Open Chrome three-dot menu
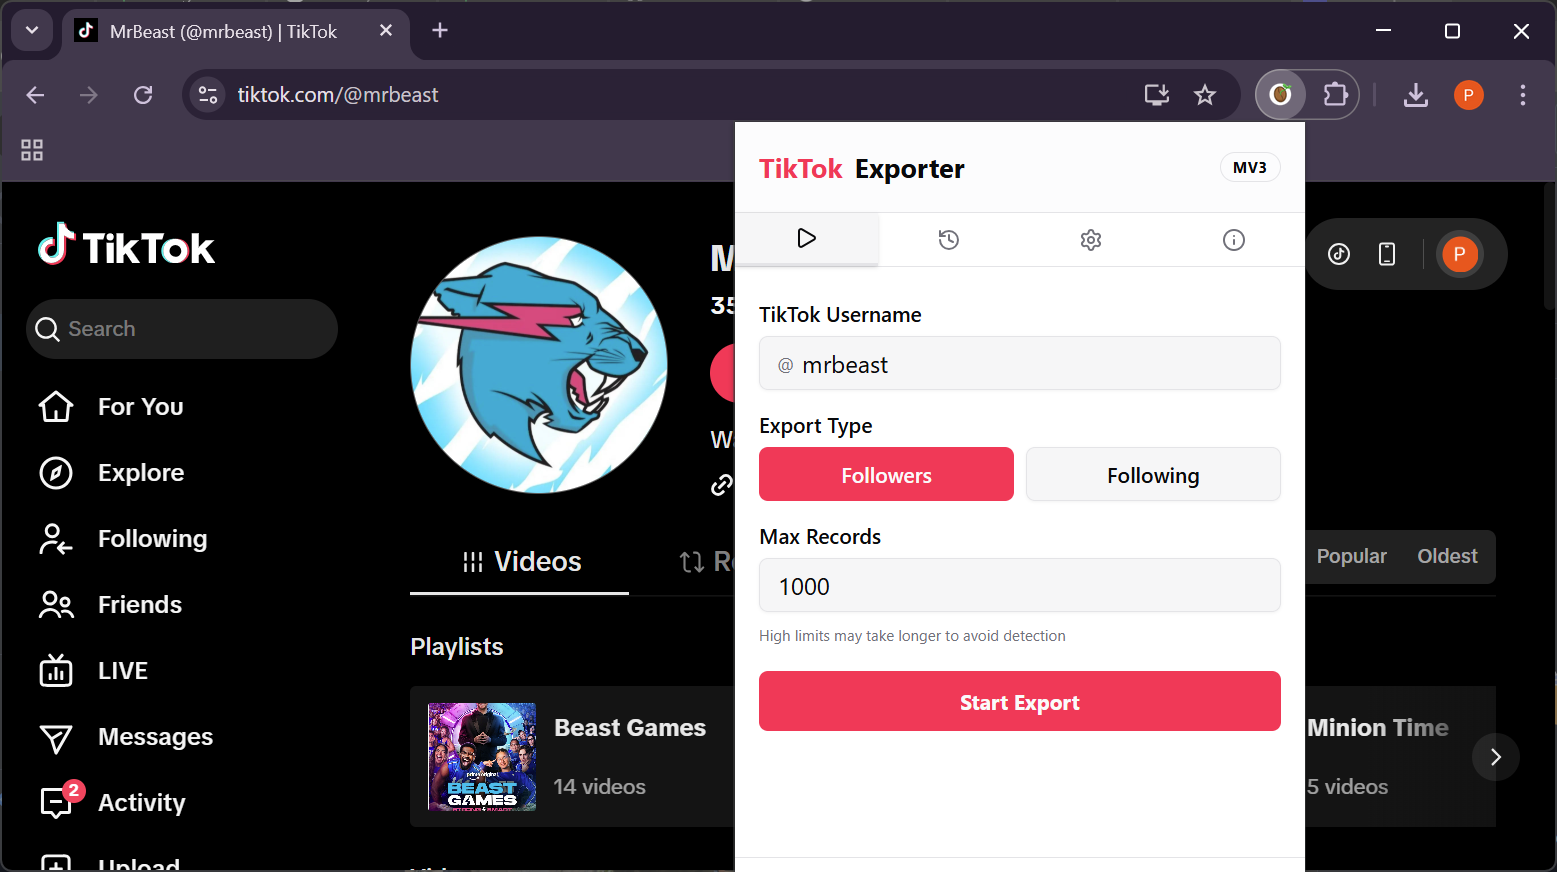 click(1522, 95)
